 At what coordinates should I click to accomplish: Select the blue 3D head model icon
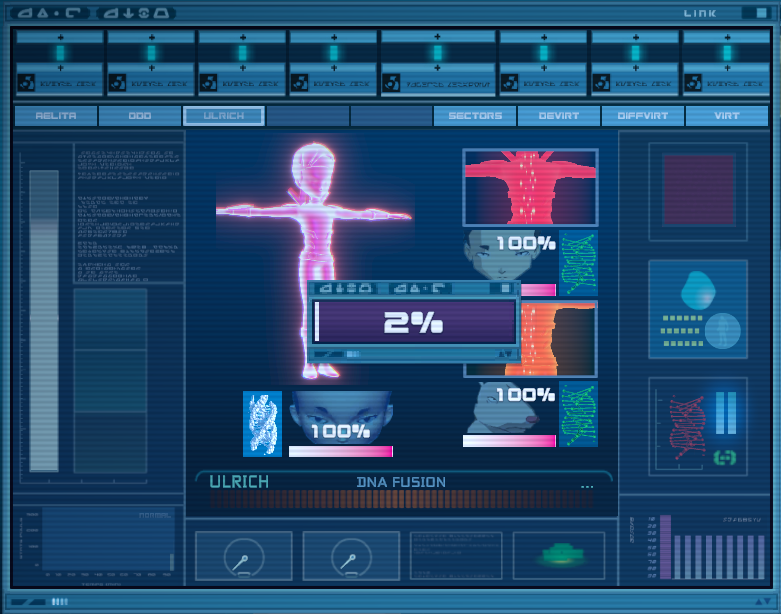pyautogui.click(x=698, y=291)
